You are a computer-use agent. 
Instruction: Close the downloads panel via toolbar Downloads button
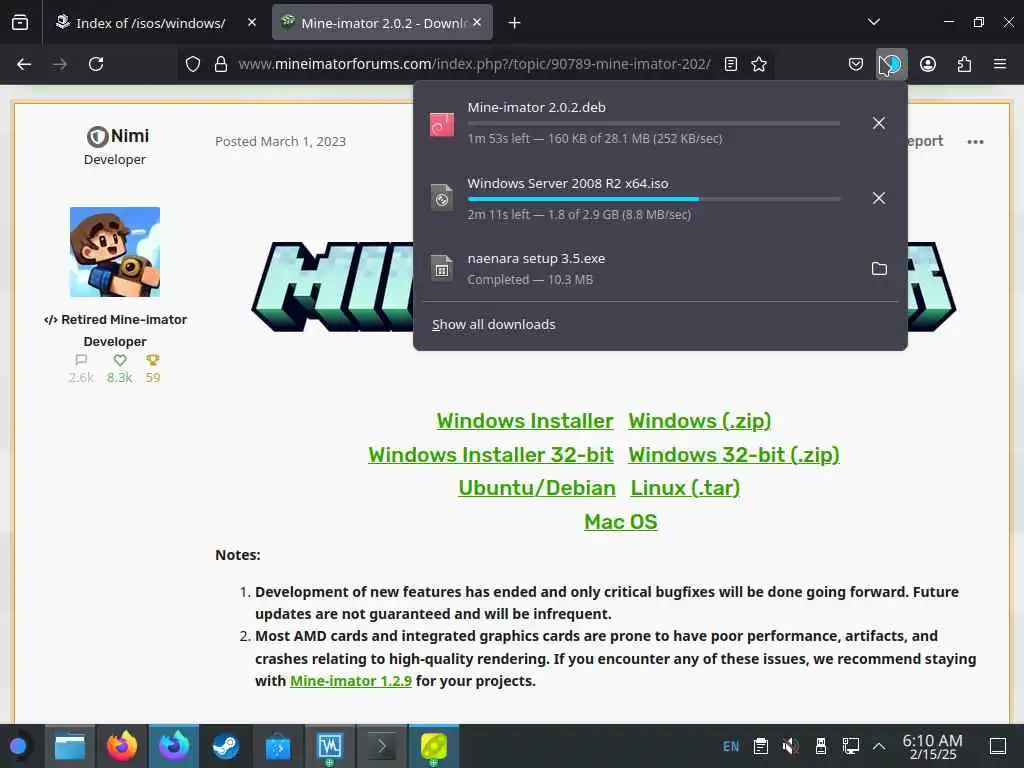pyautogui.click(x=891, y=64)
